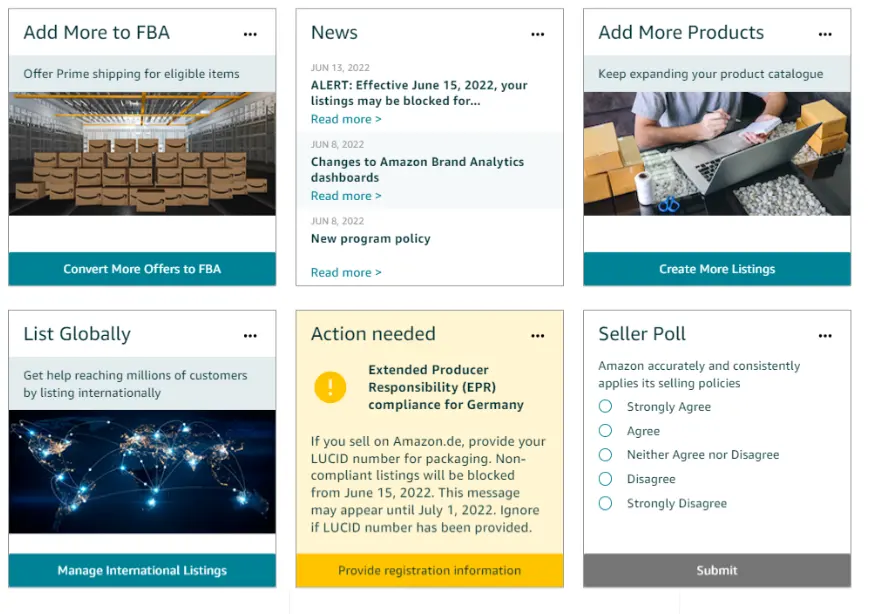Submit the Seller Poll response
883x614 pixels.
point(717,570)
